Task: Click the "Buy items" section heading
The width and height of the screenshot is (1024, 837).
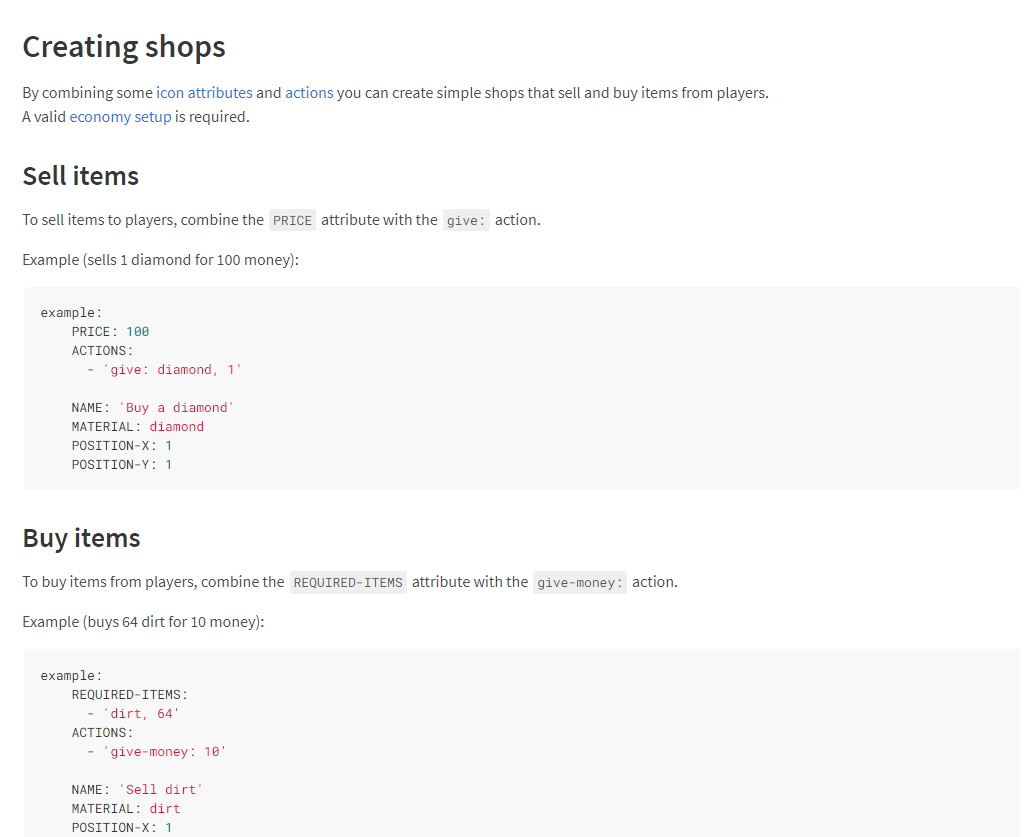Action: 81,538
